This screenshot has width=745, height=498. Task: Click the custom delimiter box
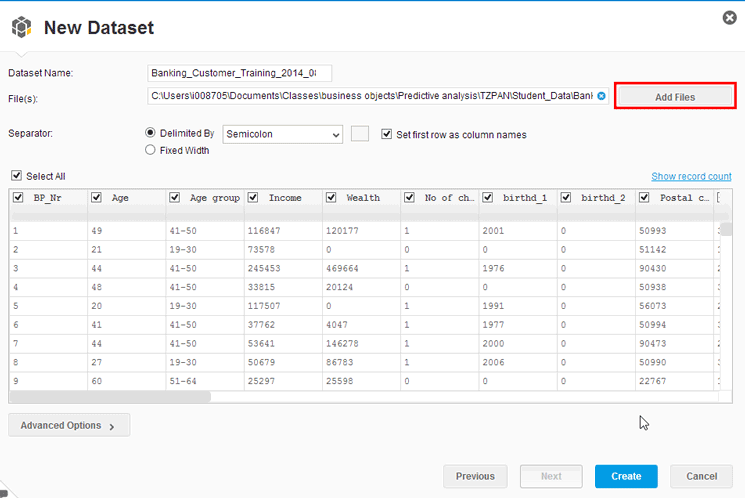click(x=360, y=134)
